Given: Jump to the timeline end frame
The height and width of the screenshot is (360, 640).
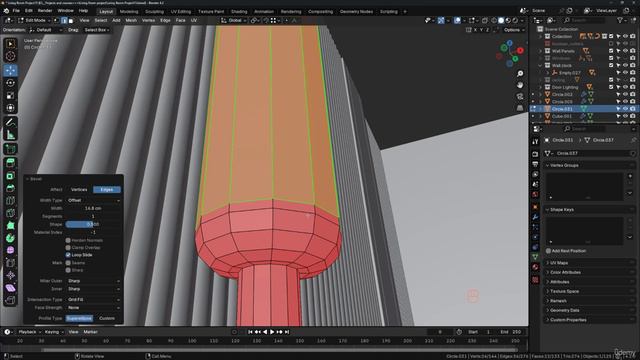Looking at the screenshot, I should click(x=287, y=332).
